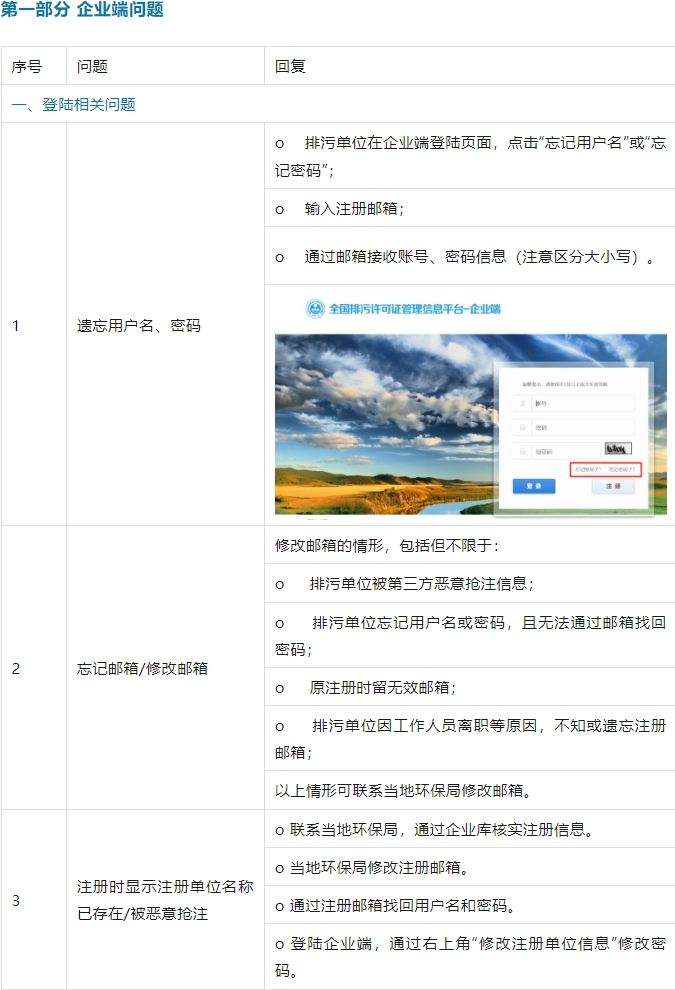Click the 全国排污许可证管理信息平台 logo emblem

pyautogui.click(x=315, y=309)
